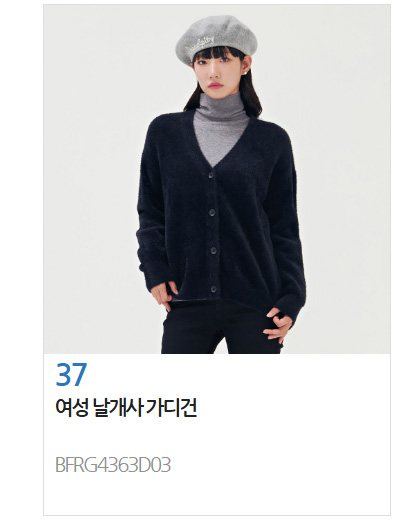
Task: Click the third cardigan button
Action: click(x=213, y=250)
